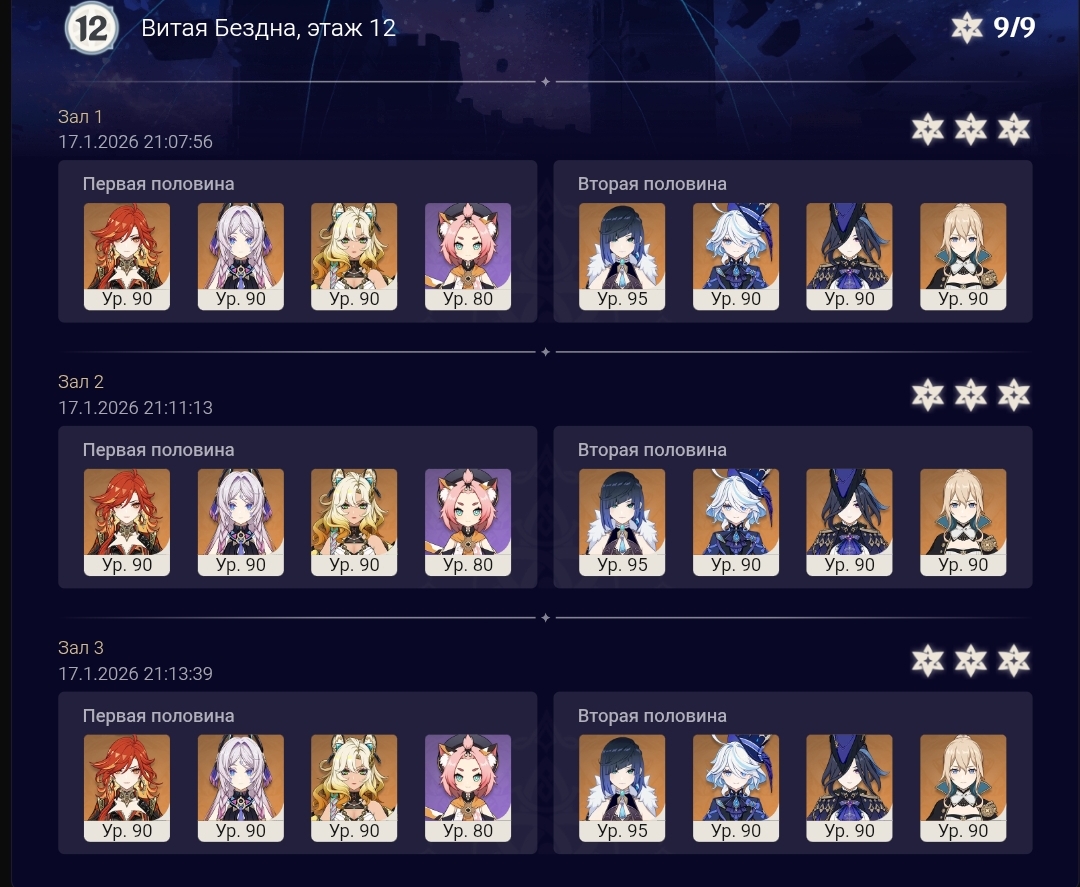Screen dimensions: 1080x887
Task: Select the lavender-haired character in Зал 2 first half
Action: pyautogui.click(x=240, y=522)
